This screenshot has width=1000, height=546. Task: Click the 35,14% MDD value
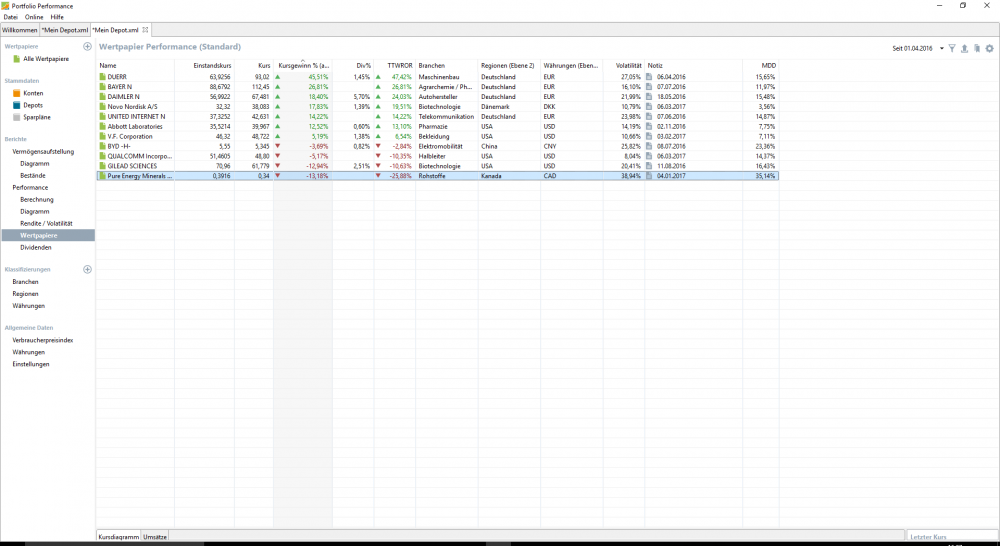click(765, 176)
